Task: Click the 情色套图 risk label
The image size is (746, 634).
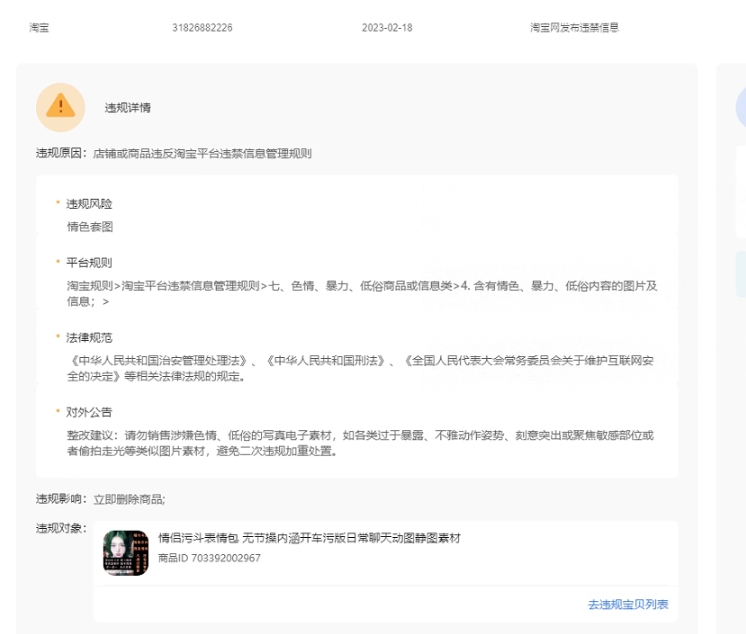Action: coord(90,227)
